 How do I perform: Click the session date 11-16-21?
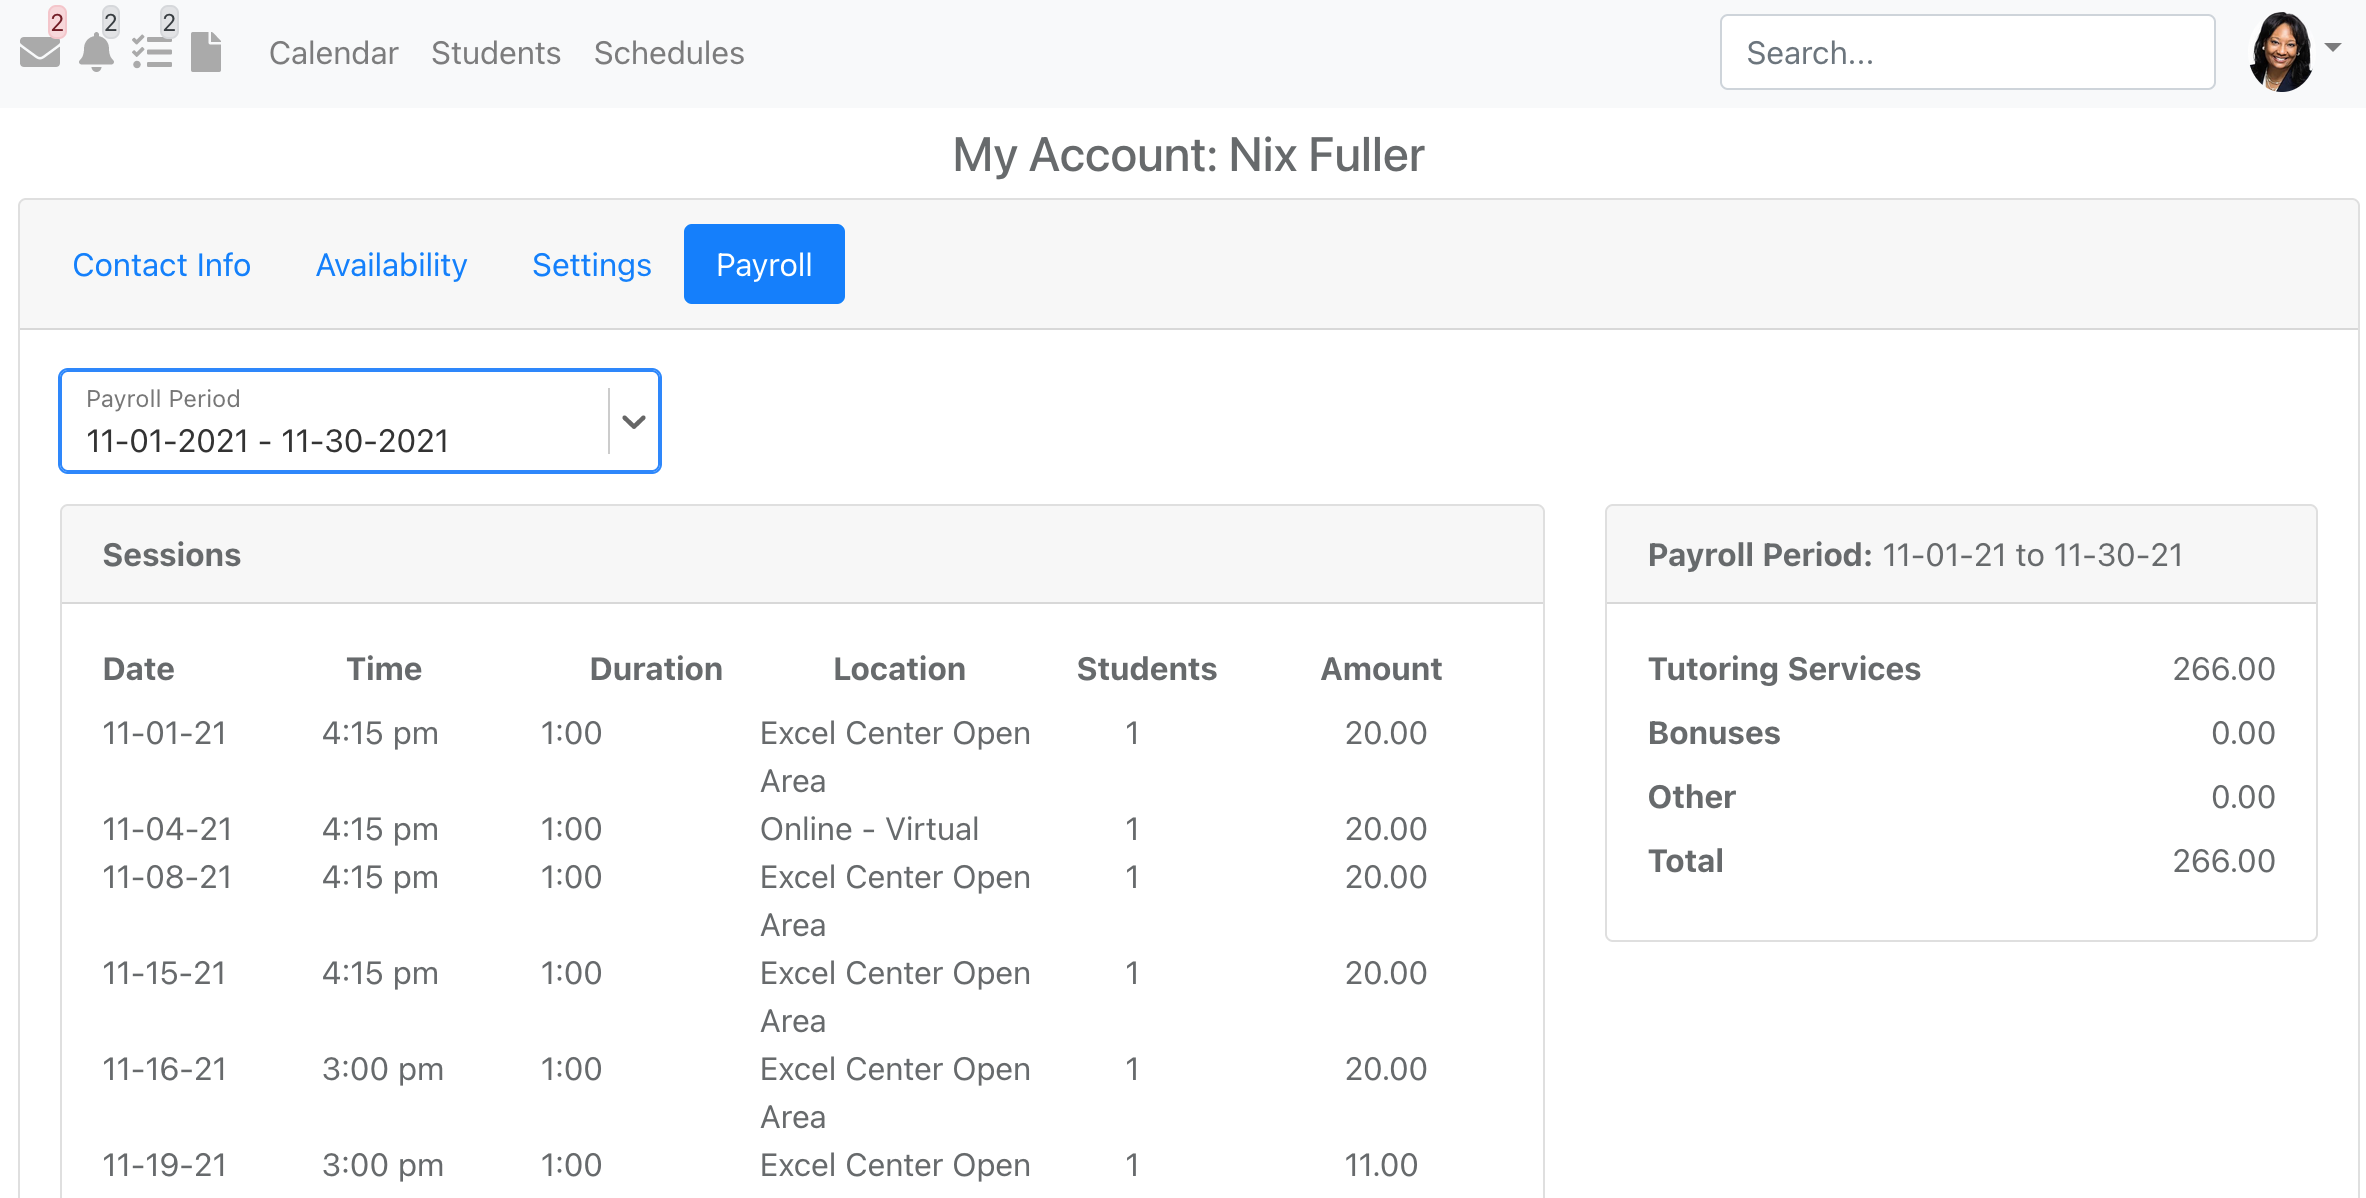[165, 1069]
